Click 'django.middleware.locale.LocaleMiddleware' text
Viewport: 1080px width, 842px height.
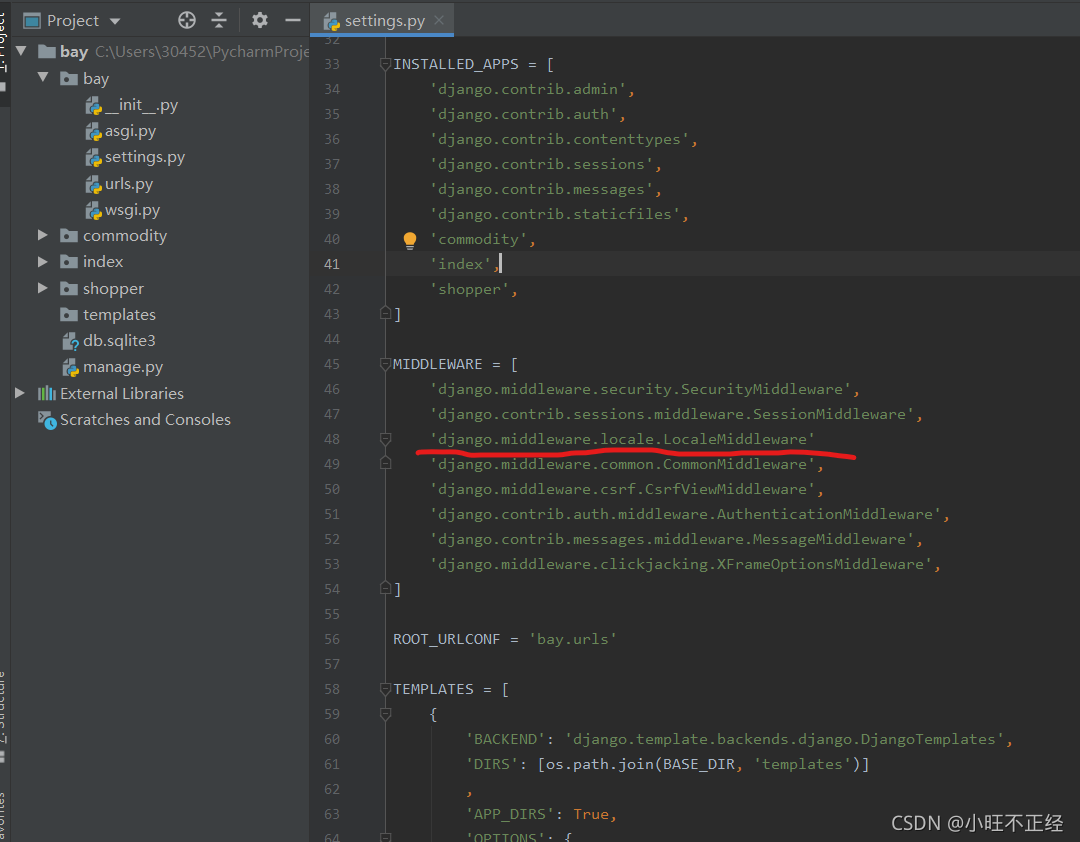point(623,439)
